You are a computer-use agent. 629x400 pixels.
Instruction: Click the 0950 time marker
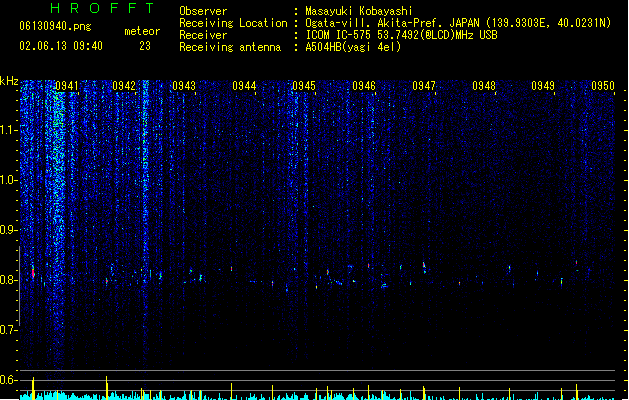(603, 86)
